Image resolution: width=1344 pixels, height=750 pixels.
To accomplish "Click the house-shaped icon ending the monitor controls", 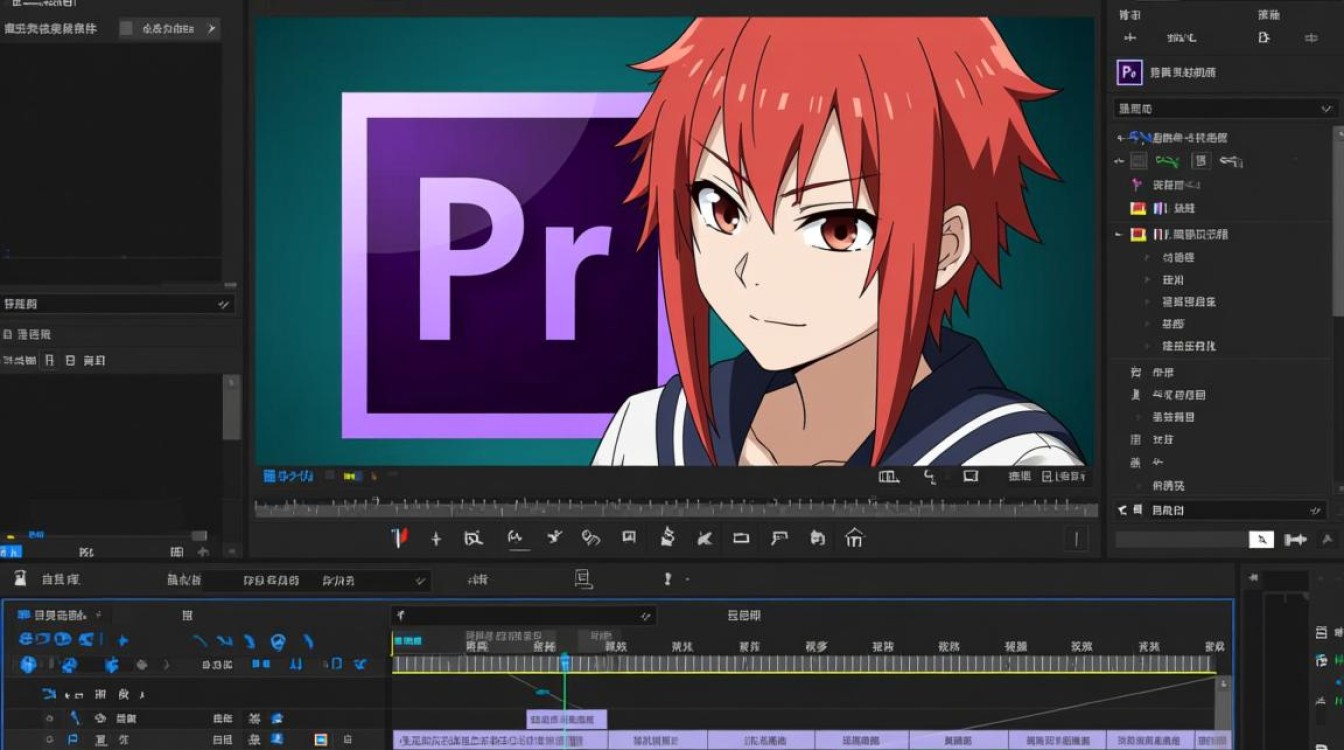I will (854, 538).
